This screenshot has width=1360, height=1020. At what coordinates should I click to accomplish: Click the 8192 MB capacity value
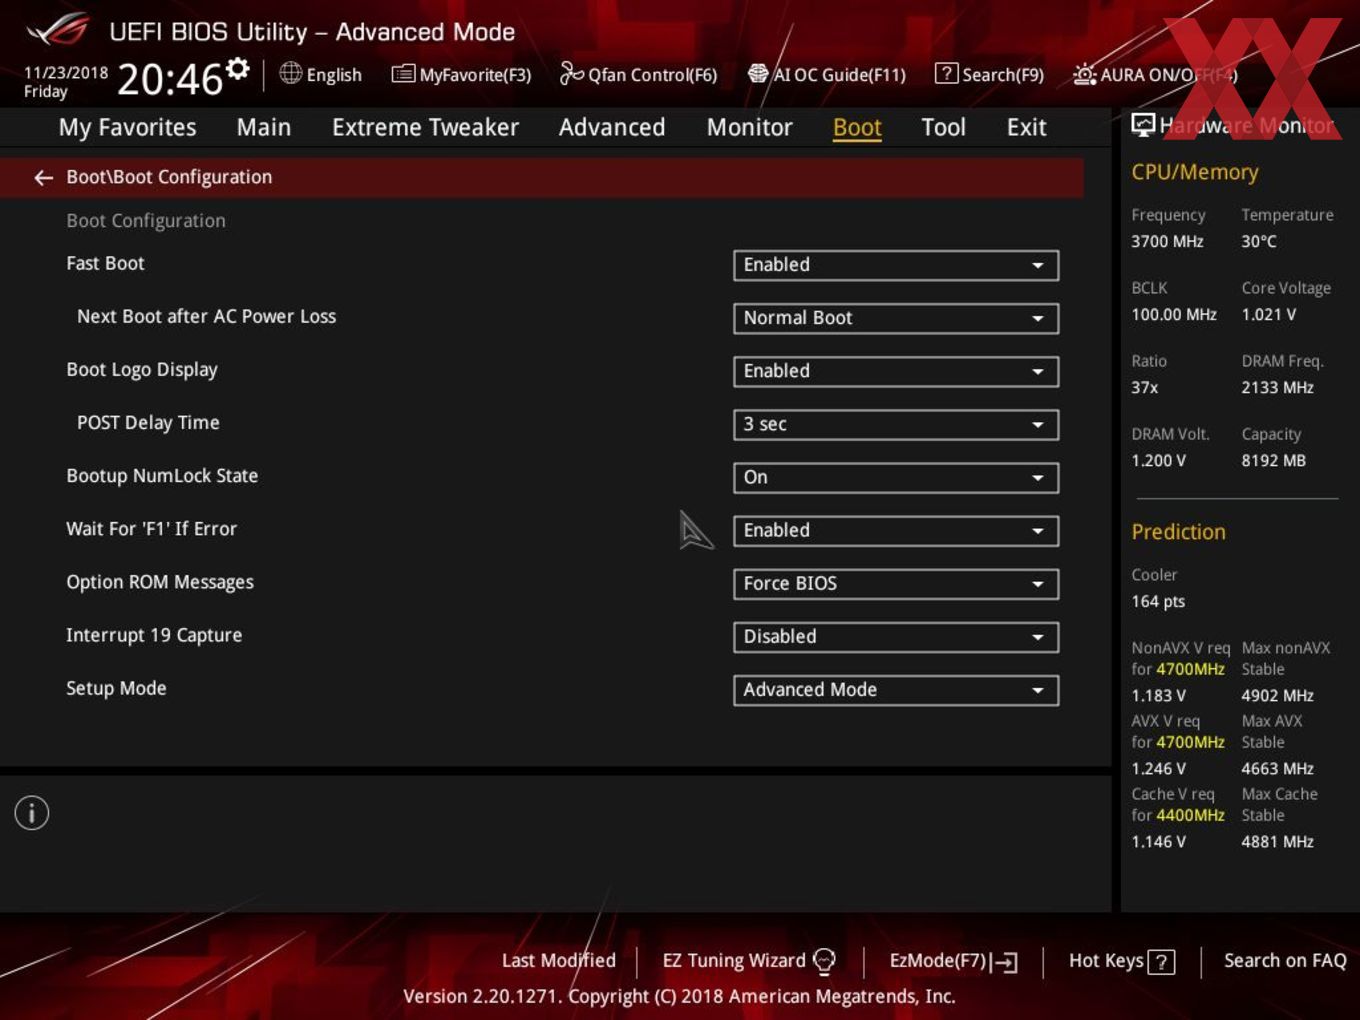(x=1273, y=460)
